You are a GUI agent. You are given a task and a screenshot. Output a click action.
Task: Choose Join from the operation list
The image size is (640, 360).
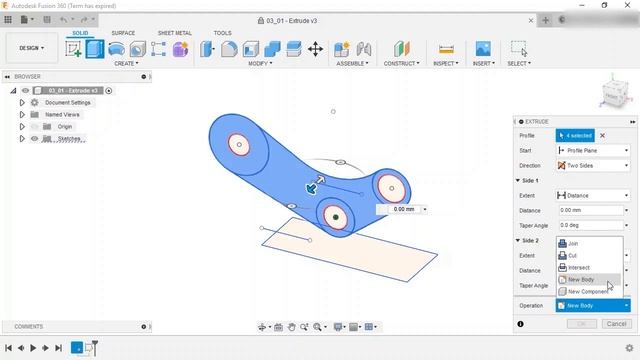[x=589, y=244]
